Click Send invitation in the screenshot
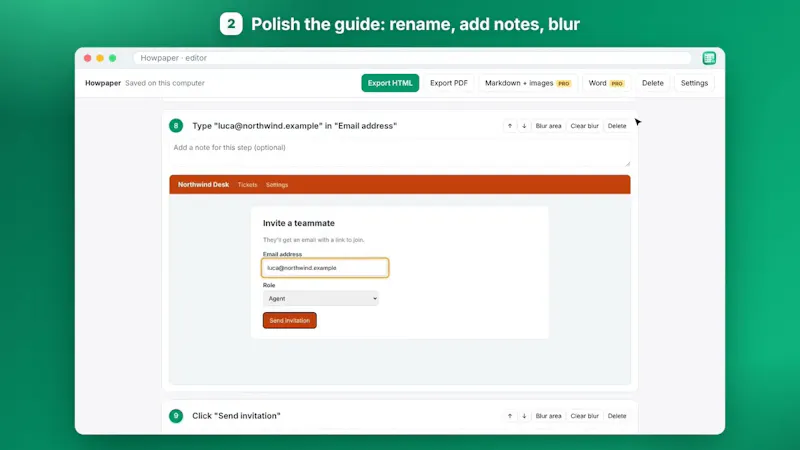This screenshot has width=800, height=450. (x=290, y=320)
